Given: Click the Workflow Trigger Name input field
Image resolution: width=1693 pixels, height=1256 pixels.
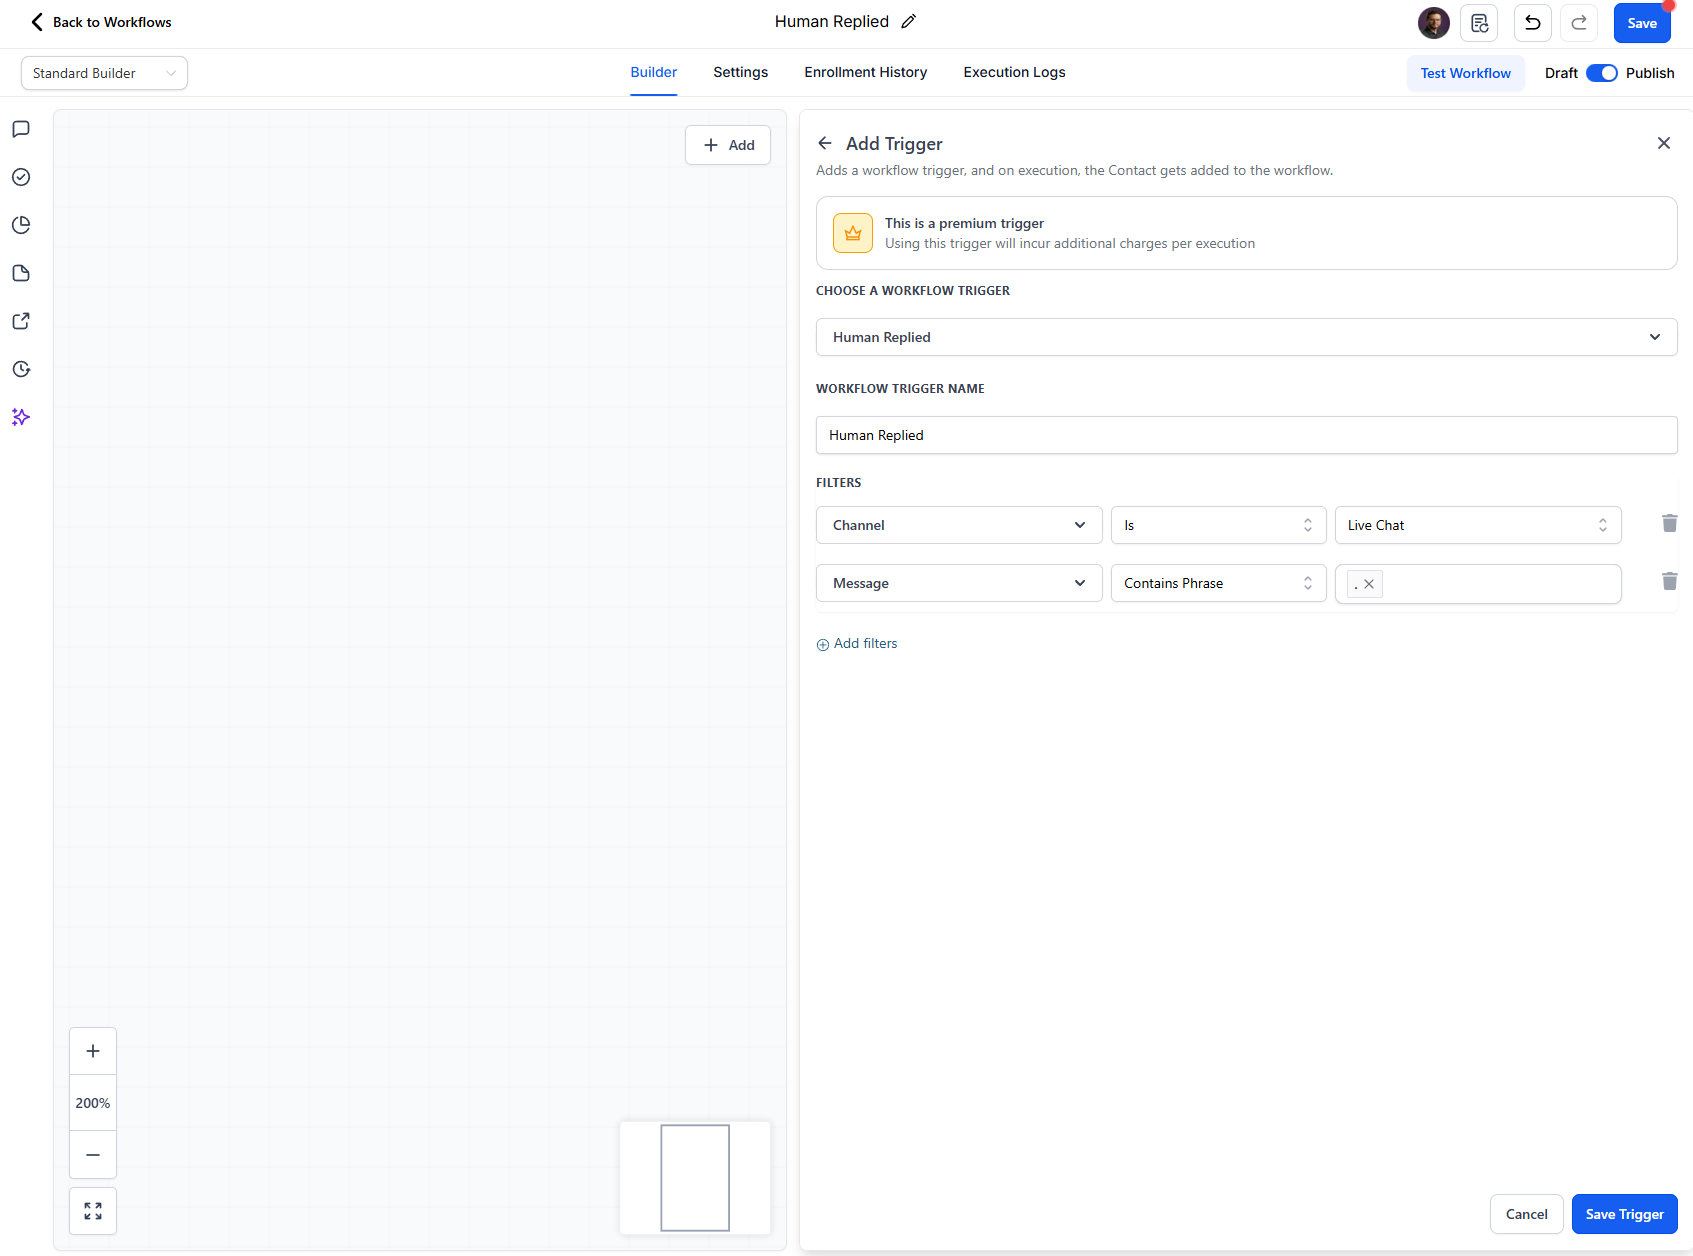Looking at the screenshot, I should pos(1246,435).
